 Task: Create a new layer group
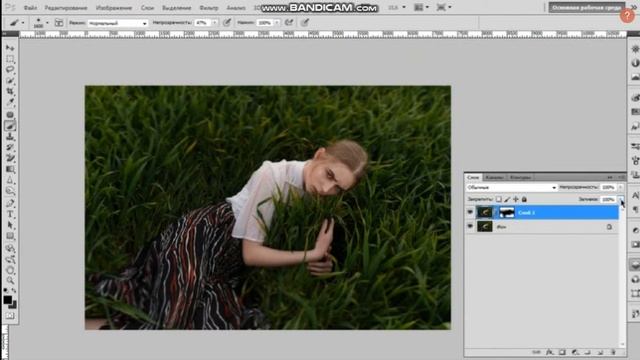pyautogui.click(x=587, y=352)
